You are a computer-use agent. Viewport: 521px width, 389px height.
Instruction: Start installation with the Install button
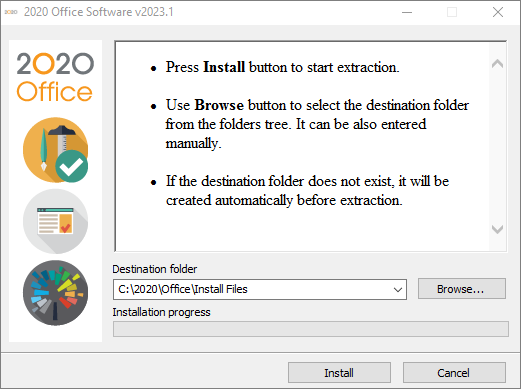pyautogui.click(x=339, y=373)
